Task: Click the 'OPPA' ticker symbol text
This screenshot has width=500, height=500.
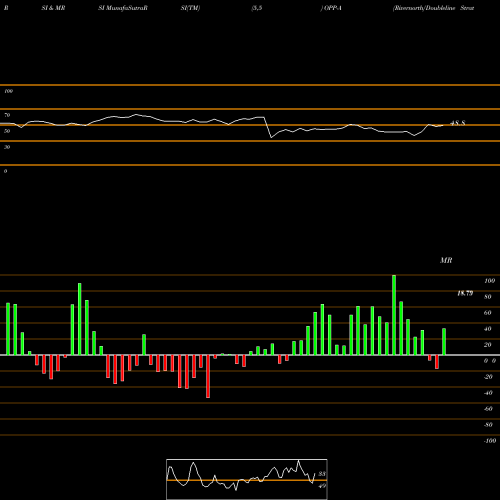Action: [x=332, y=8]
